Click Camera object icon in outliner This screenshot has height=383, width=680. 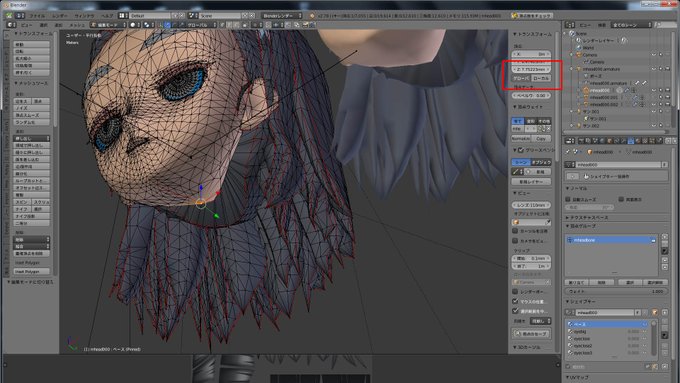pos(579,55)
